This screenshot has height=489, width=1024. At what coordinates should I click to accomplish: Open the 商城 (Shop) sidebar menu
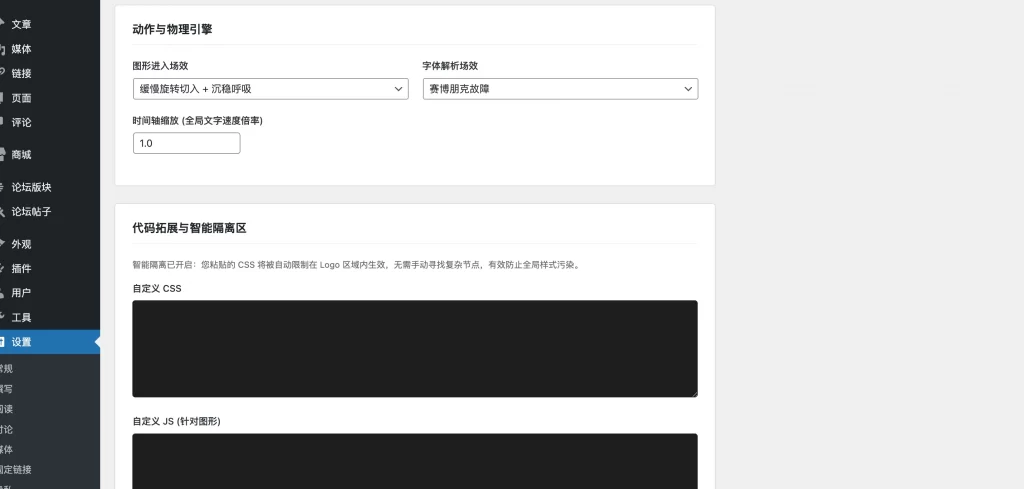tap(21, 155)
